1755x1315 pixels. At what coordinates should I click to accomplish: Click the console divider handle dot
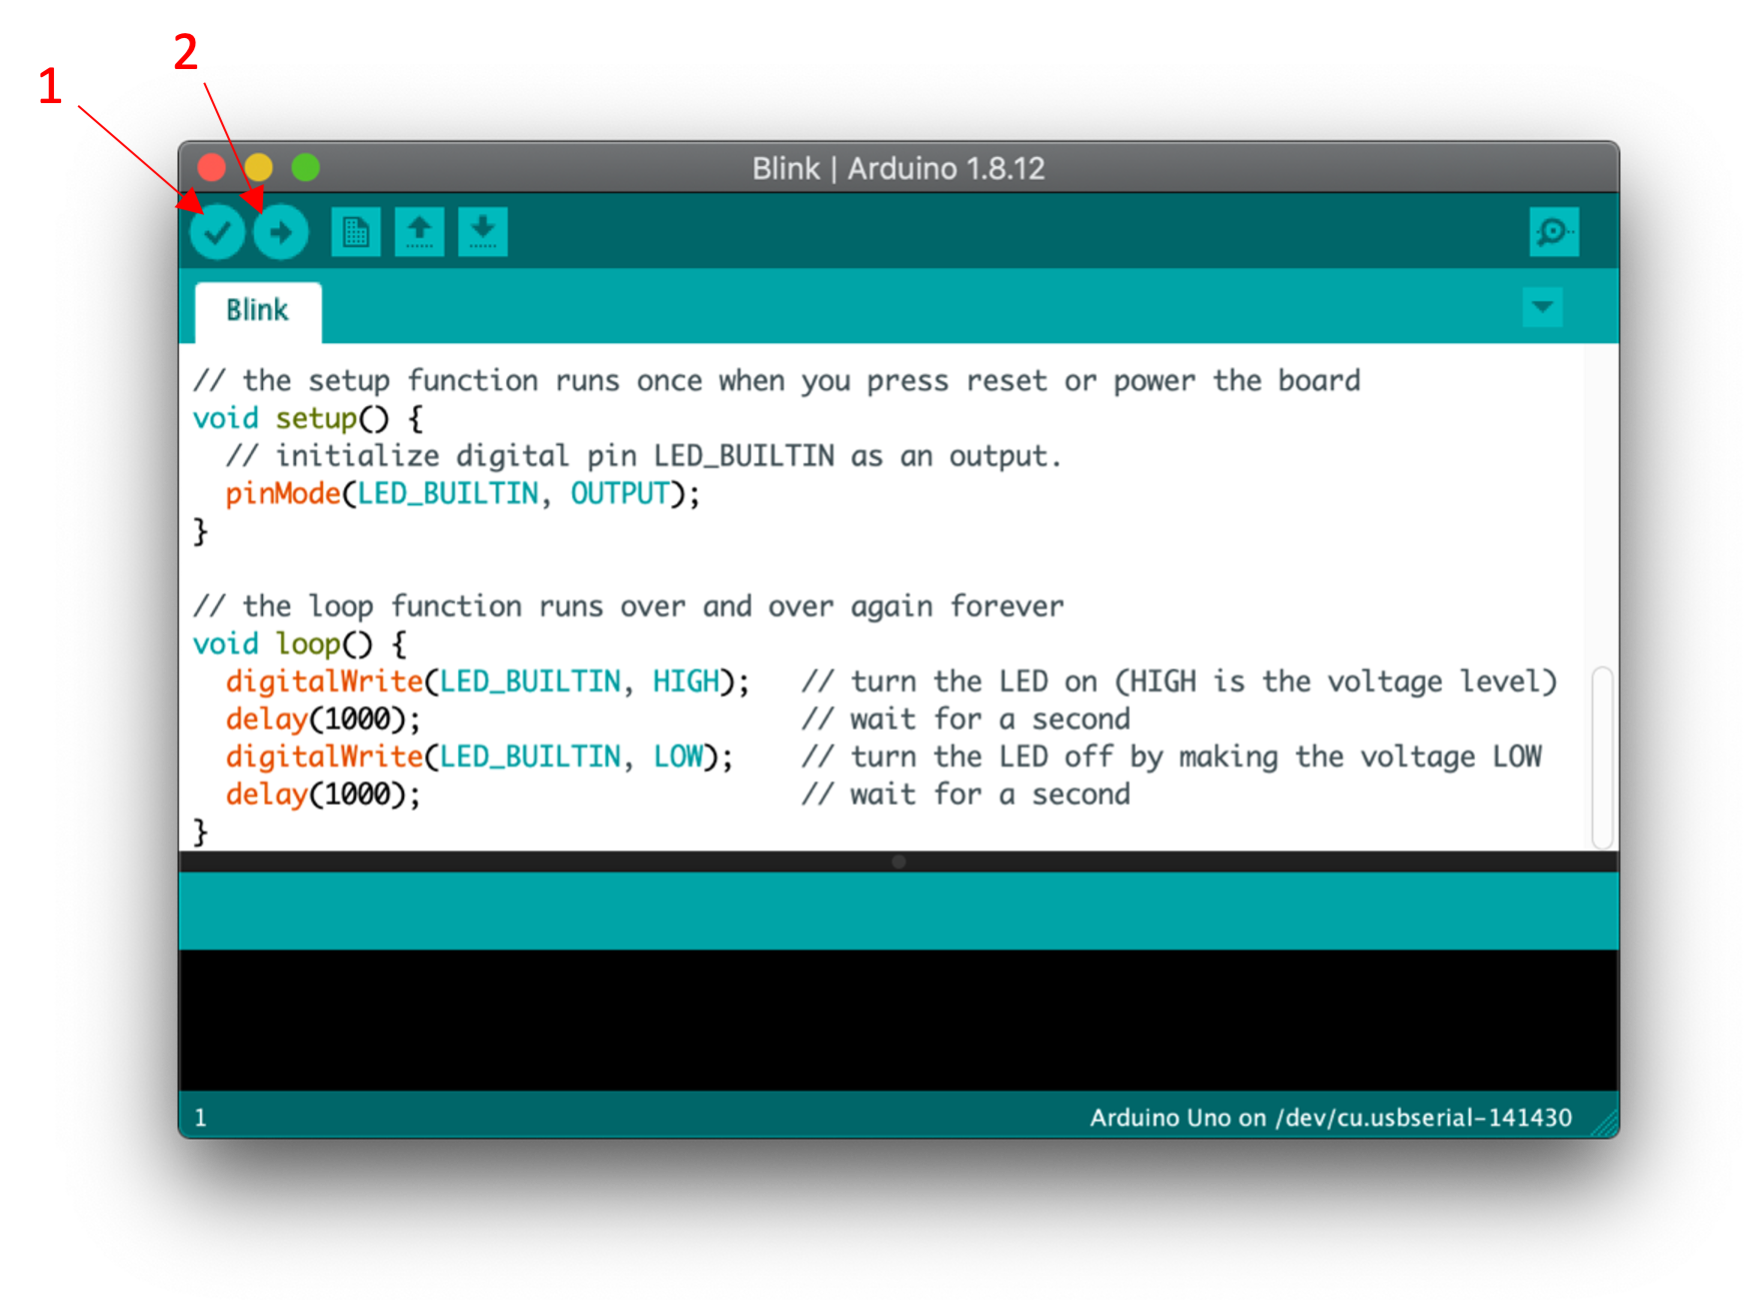899,862
